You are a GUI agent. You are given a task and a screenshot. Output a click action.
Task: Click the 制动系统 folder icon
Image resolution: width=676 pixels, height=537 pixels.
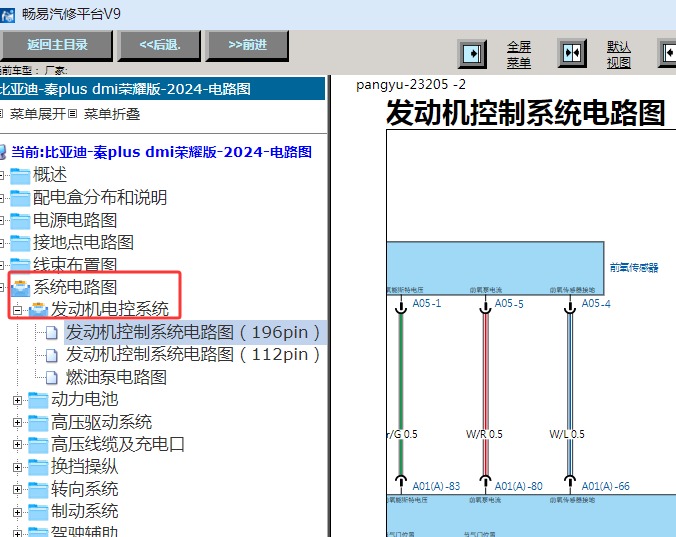(38, 512)
